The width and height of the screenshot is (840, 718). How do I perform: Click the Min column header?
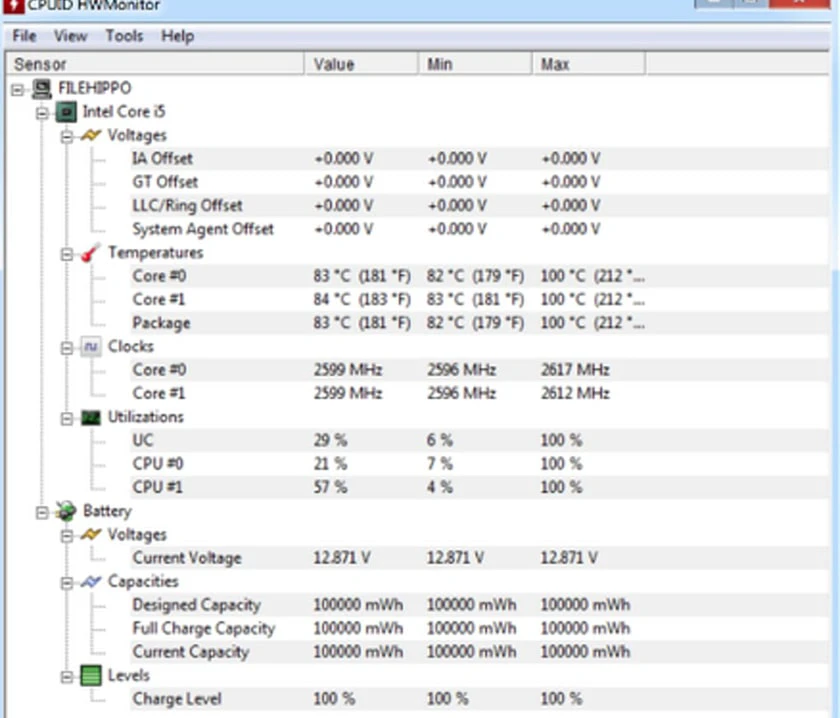[475, 64]
